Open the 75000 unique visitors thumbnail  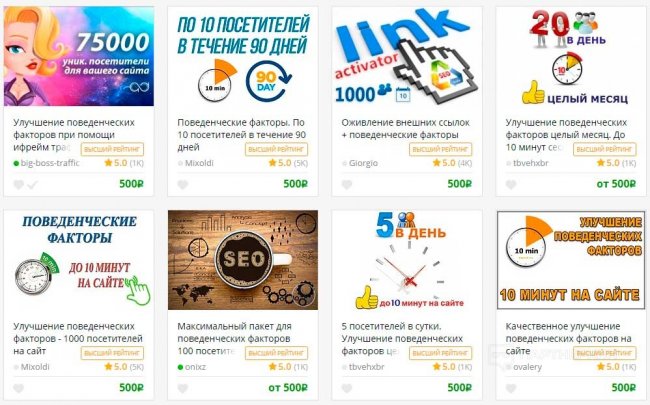[79, 56]
